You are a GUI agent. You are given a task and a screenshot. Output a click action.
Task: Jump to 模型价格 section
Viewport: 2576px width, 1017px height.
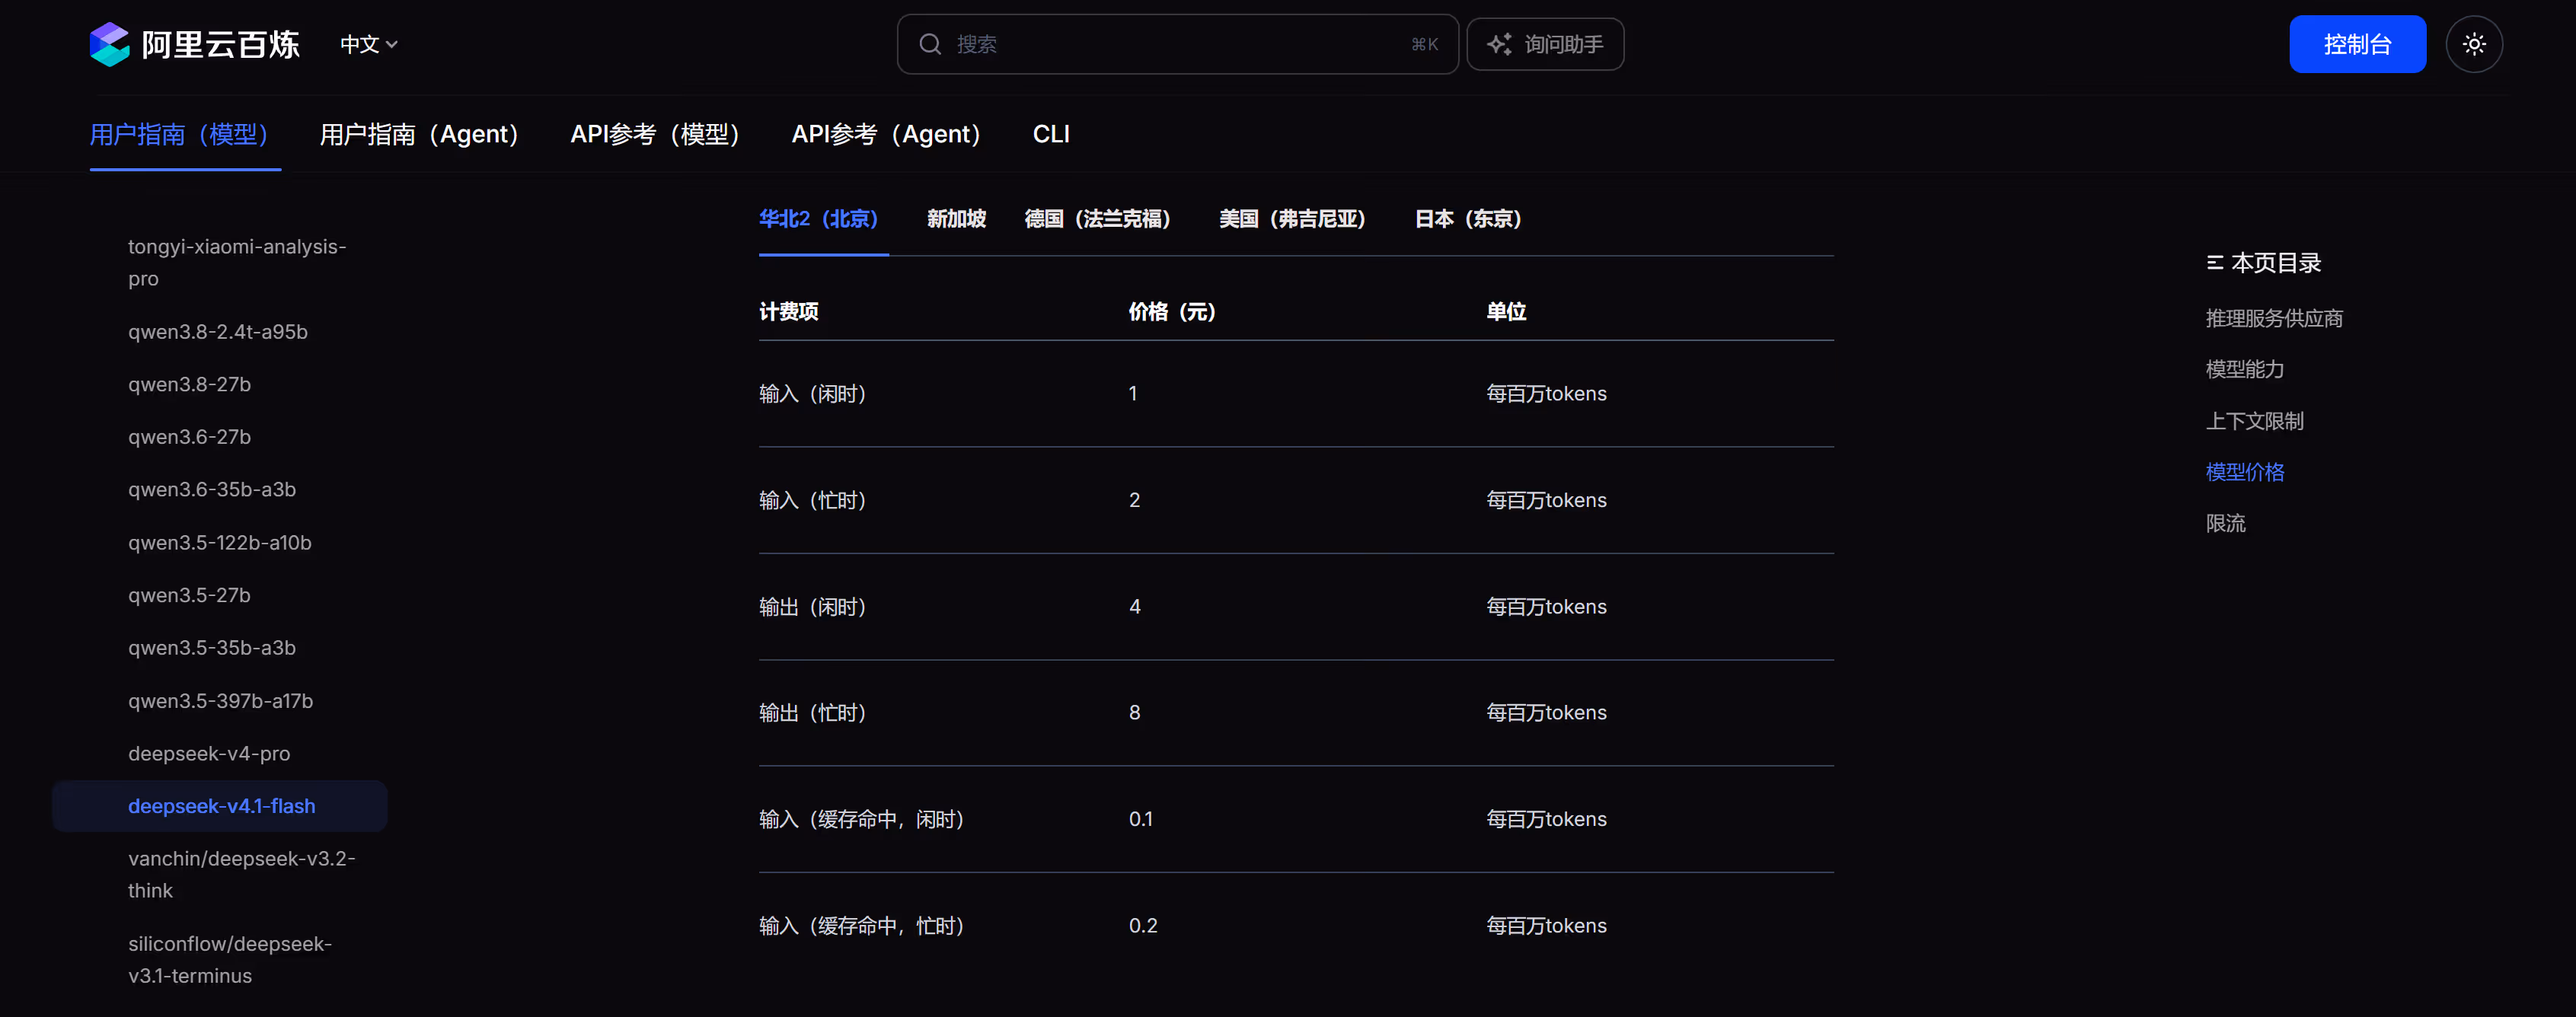[x=2245, y=472]
